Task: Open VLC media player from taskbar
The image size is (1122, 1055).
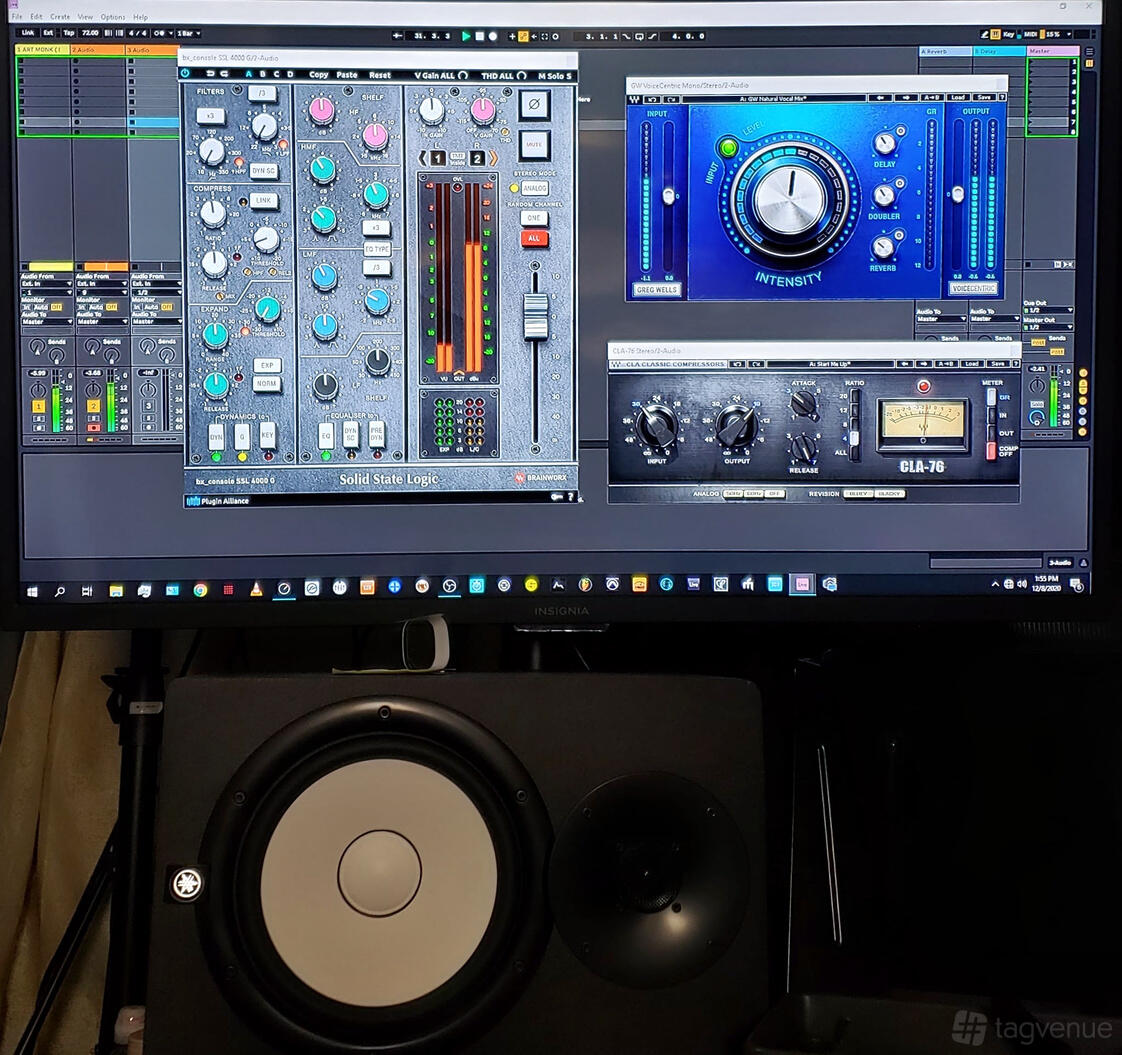Action: pos(256,589)
